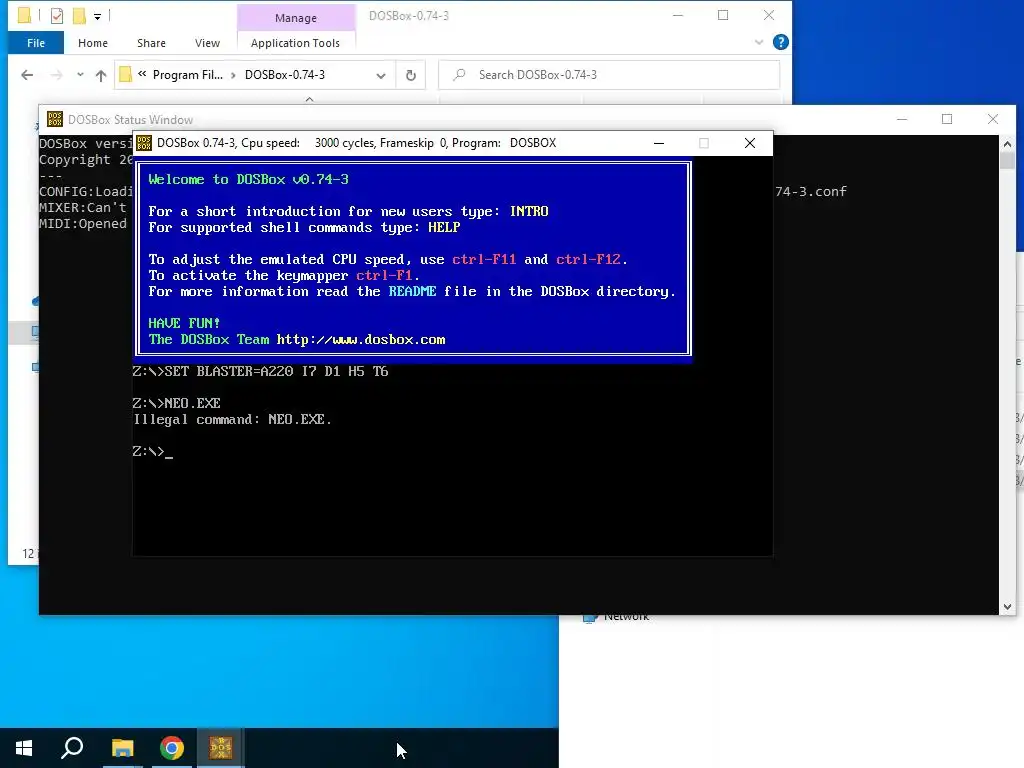Click the README word in welcome box
The height and width of the screenshot is (768, 1024).
412,291
